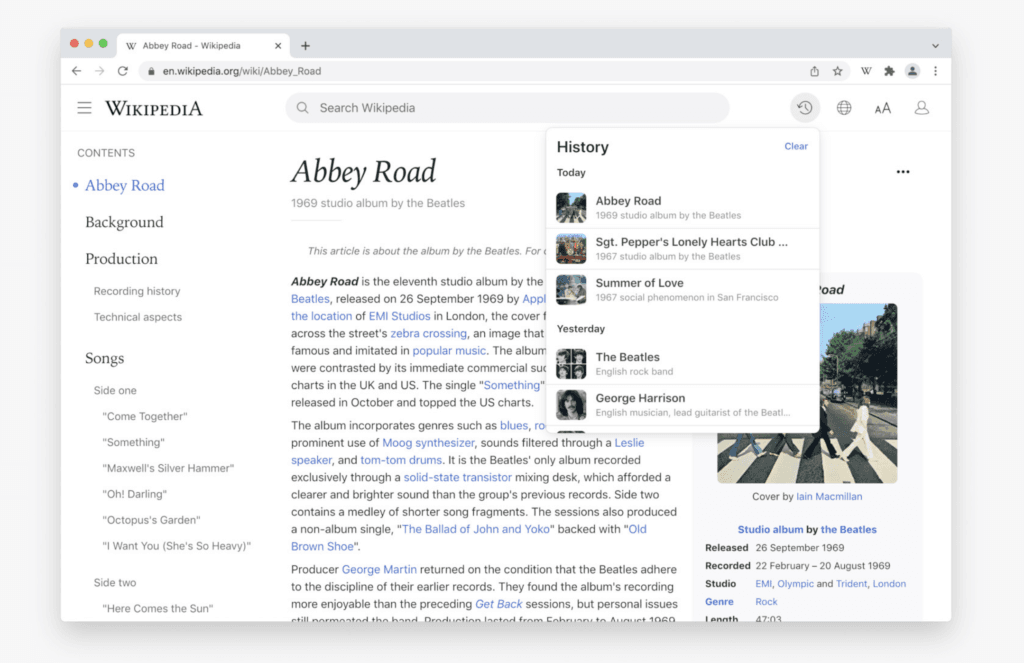Jump to the Background section
The image size is (1024, 663).
point(124,222)
